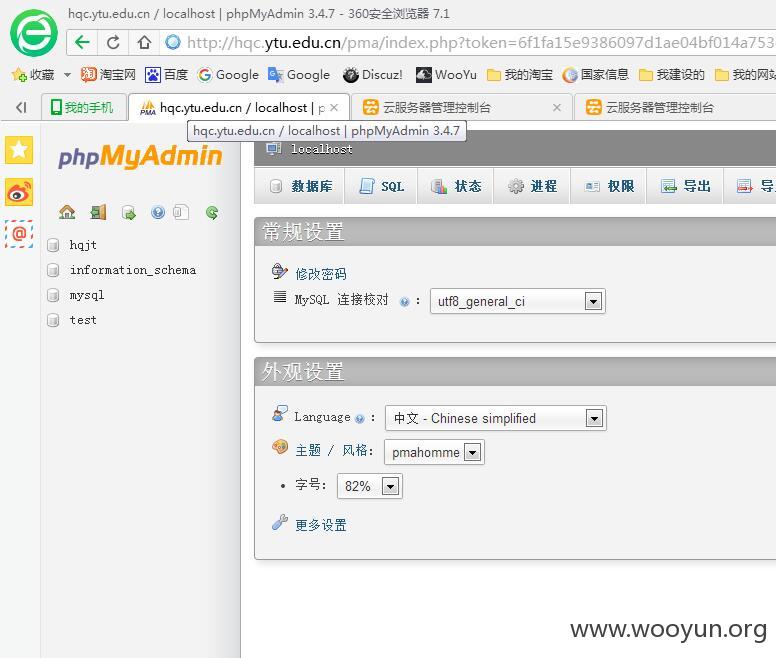
Task: Select test database in tree
Action: pos(83,320)
